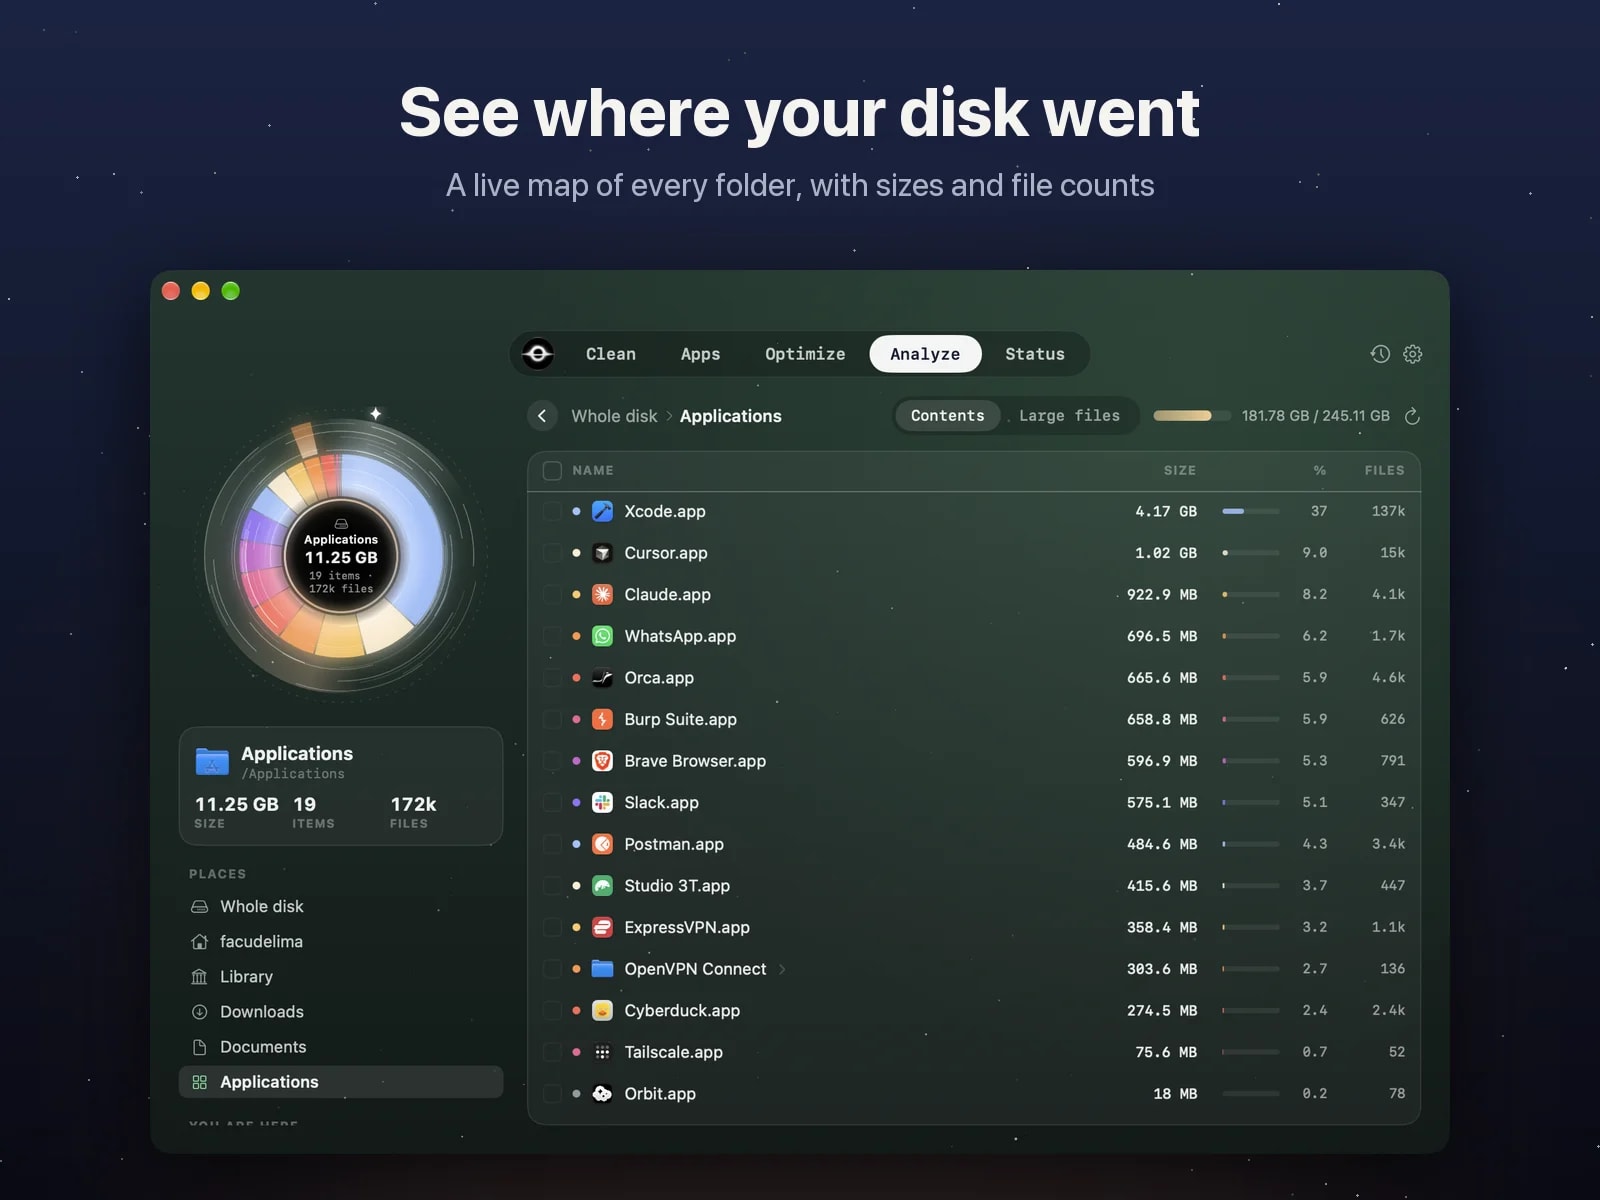Switch to the Apps tab

[x=700, y=354]
